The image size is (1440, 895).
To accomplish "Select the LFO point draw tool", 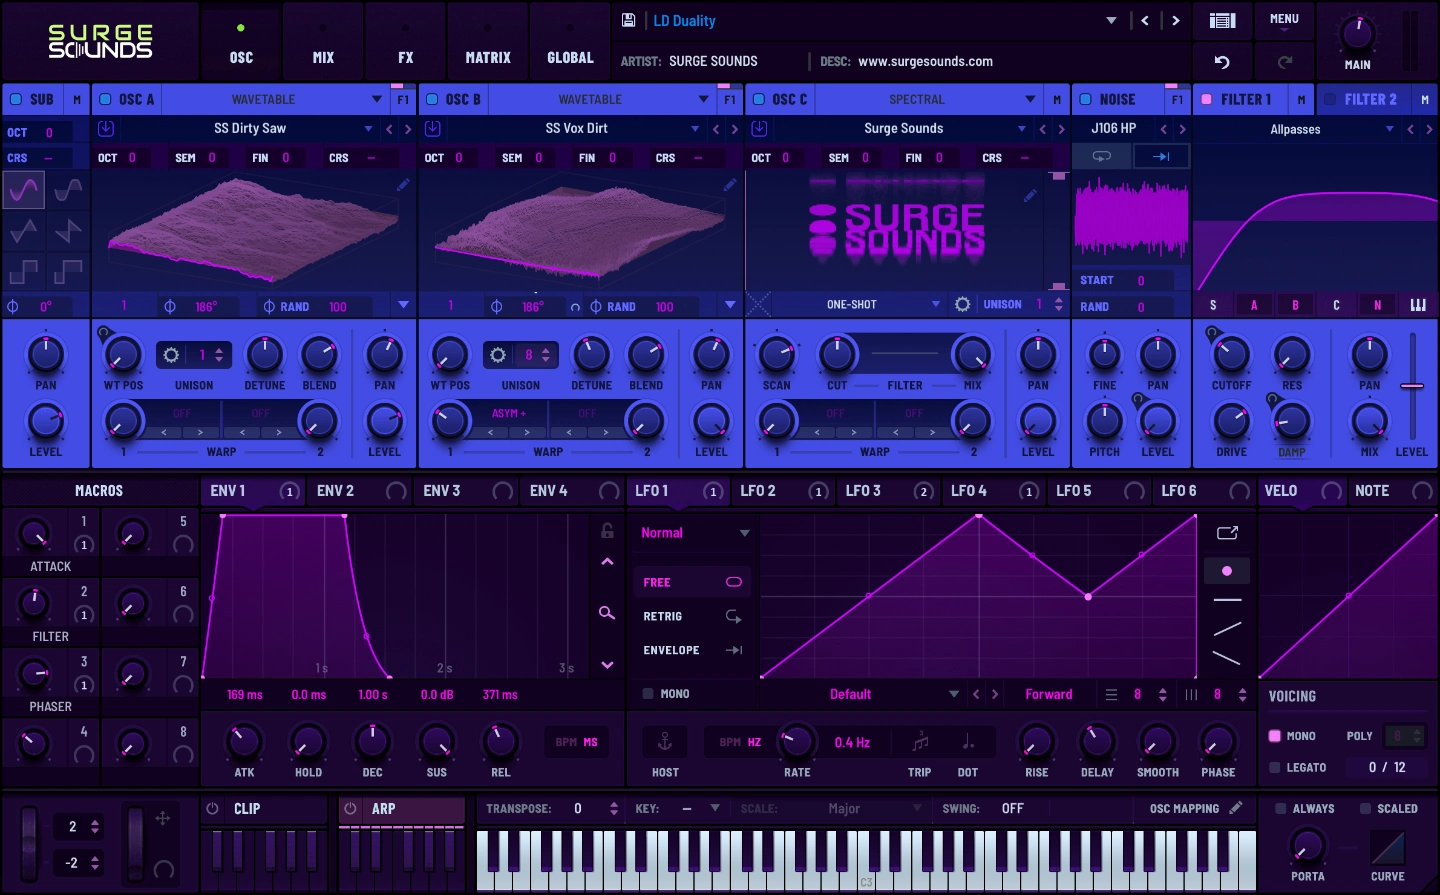I will pos(1227,571).
